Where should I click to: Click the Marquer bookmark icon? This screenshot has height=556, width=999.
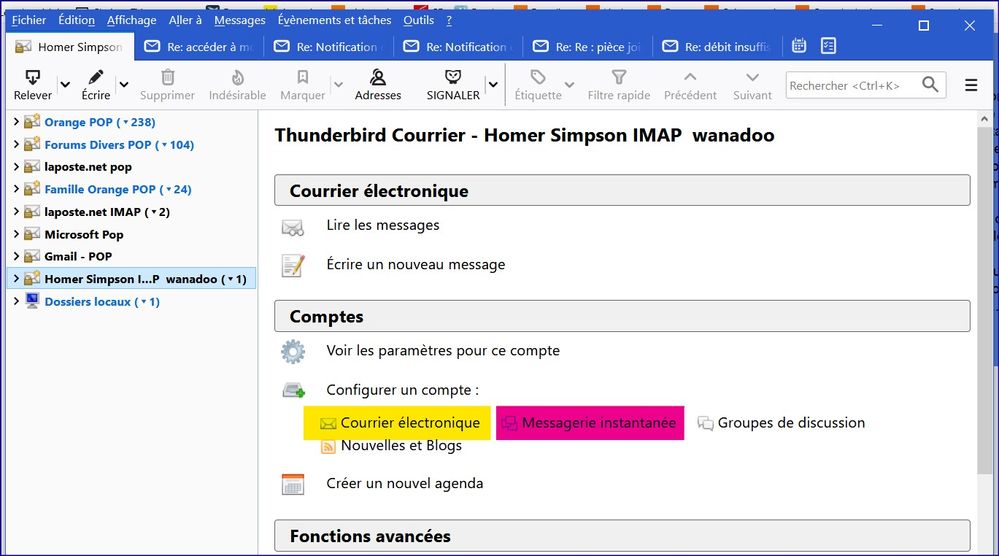click(x=303, y=78)
